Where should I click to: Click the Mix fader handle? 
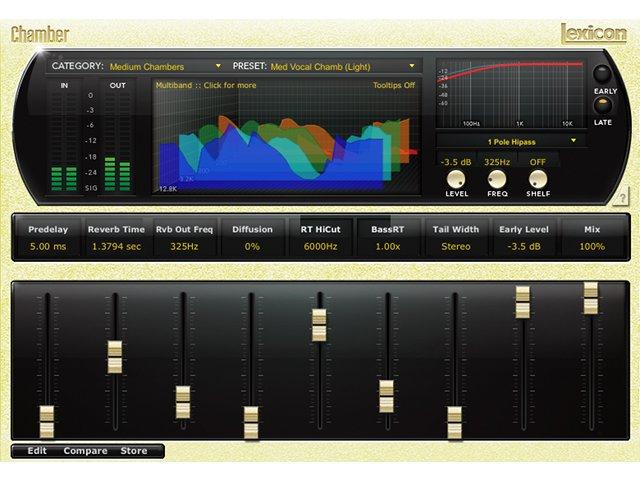[591, 297]
